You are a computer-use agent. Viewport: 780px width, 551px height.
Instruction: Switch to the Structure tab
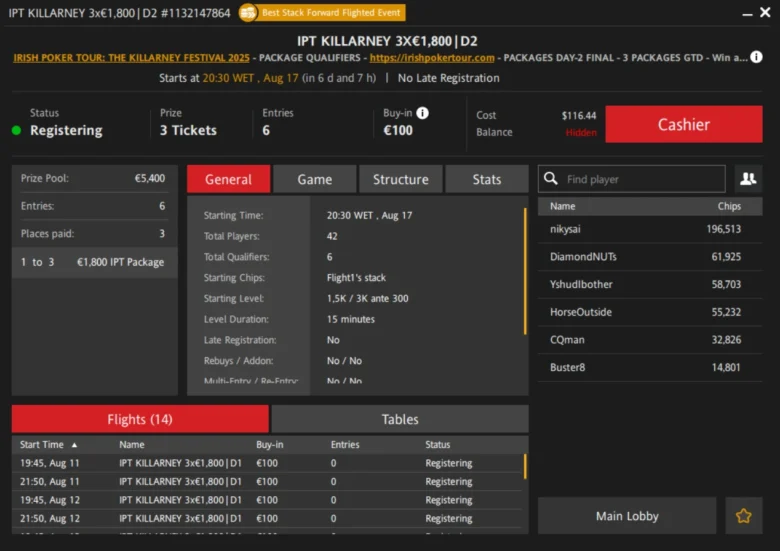click(400, 179)
